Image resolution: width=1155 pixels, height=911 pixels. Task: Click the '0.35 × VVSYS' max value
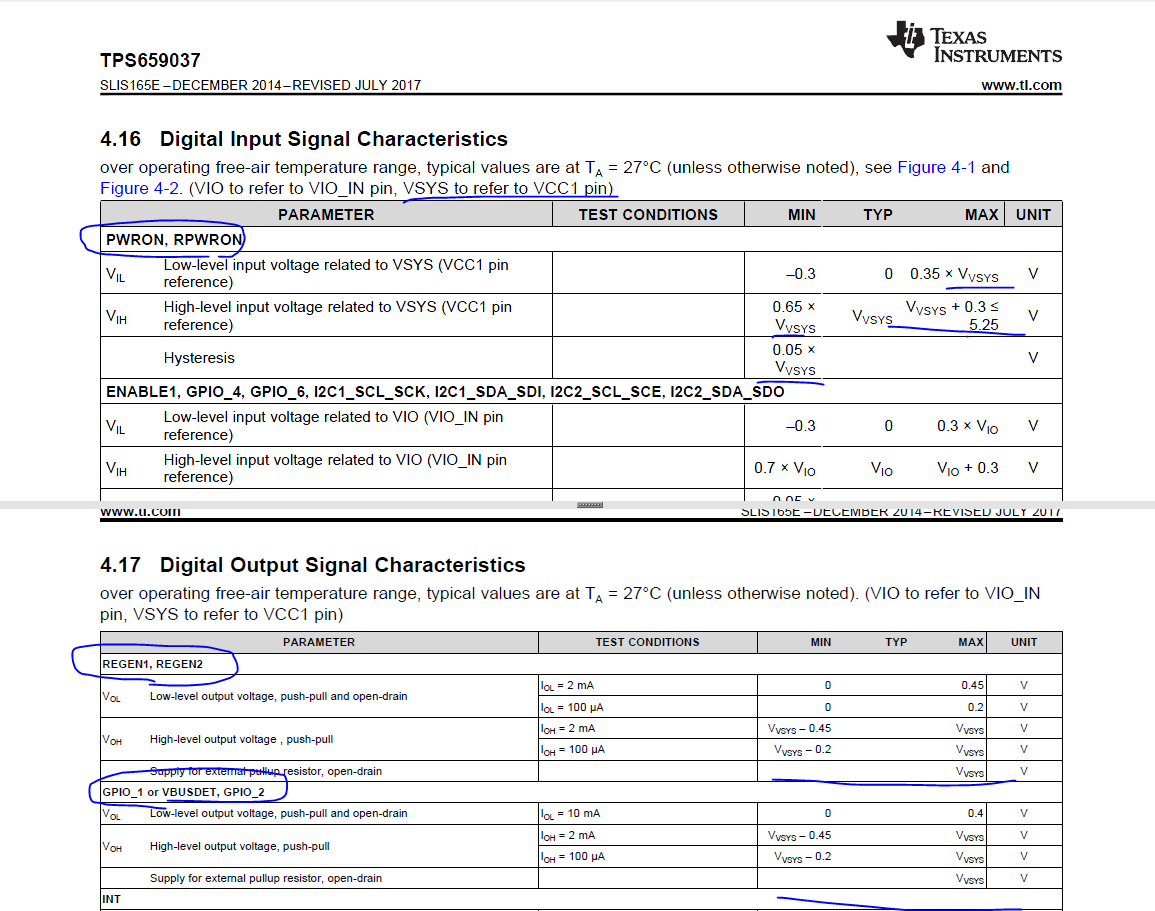coord(954,275)
